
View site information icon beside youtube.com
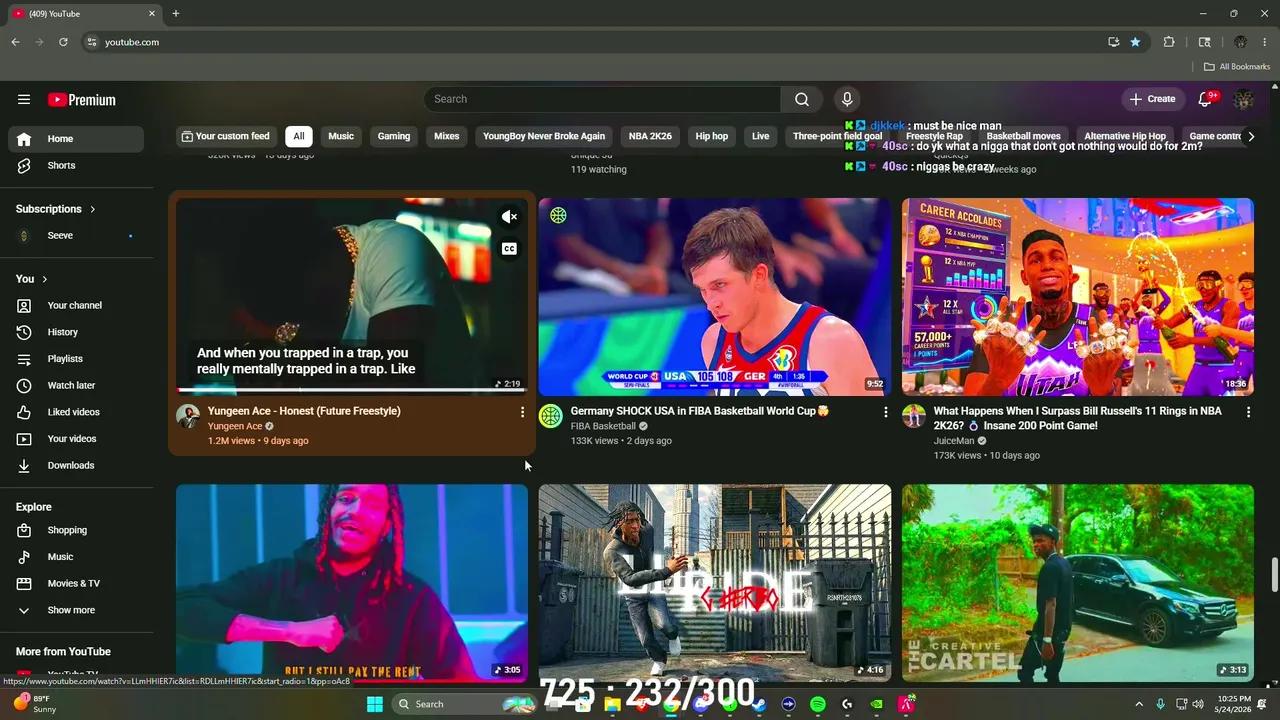(x=91, y=42)
